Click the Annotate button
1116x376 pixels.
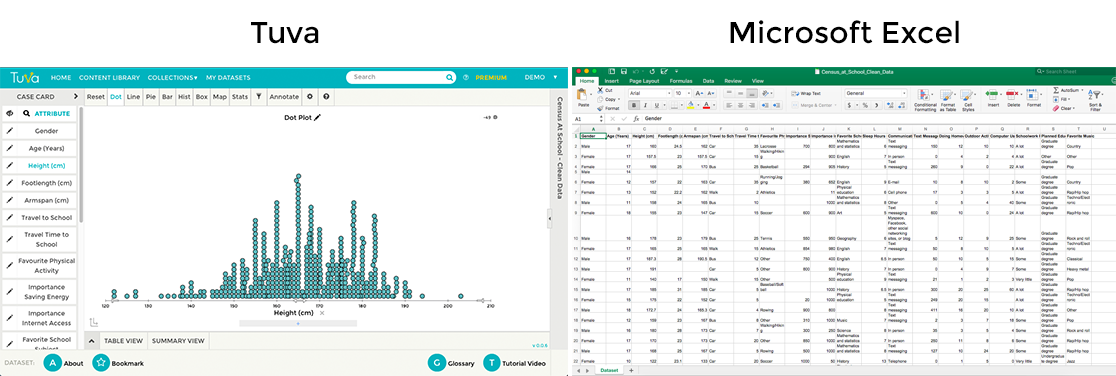tap(285, 96)
